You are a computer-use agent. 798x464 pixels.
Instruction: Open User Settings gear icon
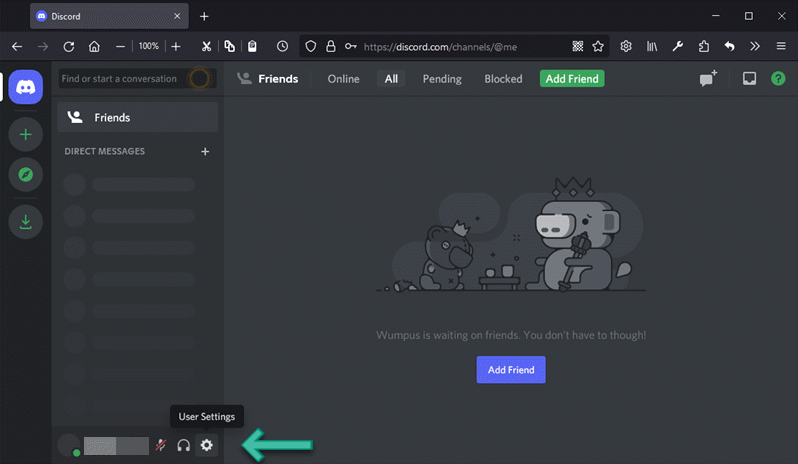[207, 445]
